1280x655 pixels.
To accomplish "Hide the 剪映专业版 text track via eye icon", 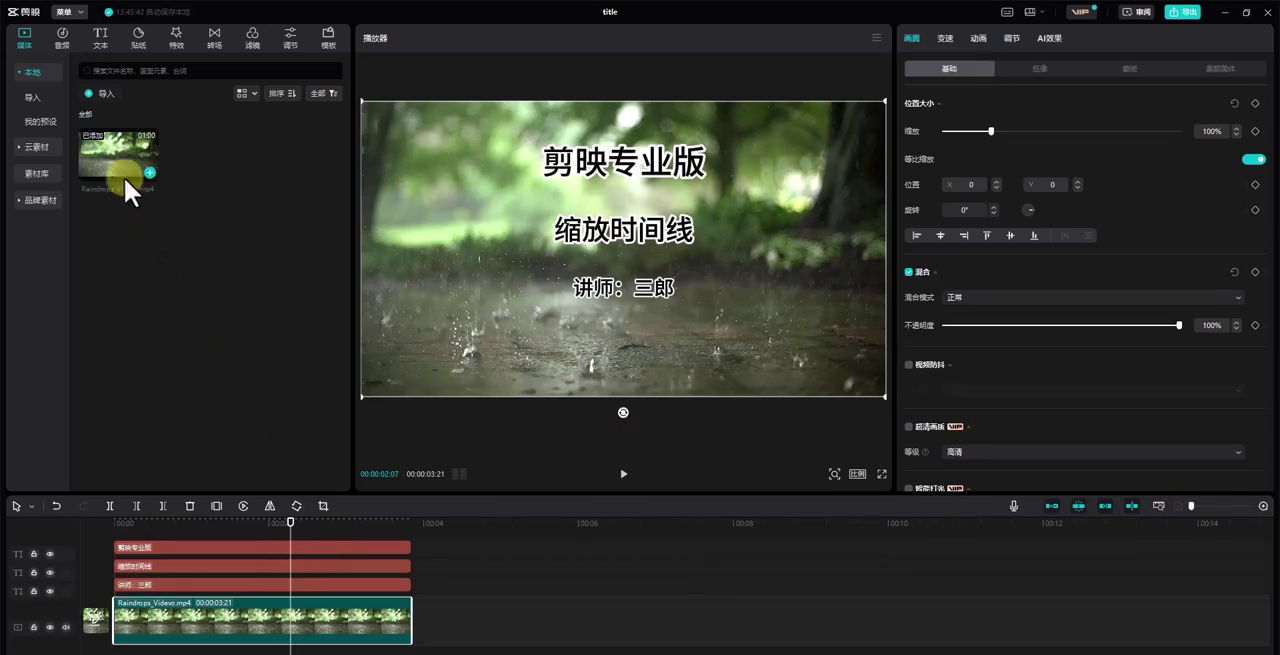I will point(50,554).
